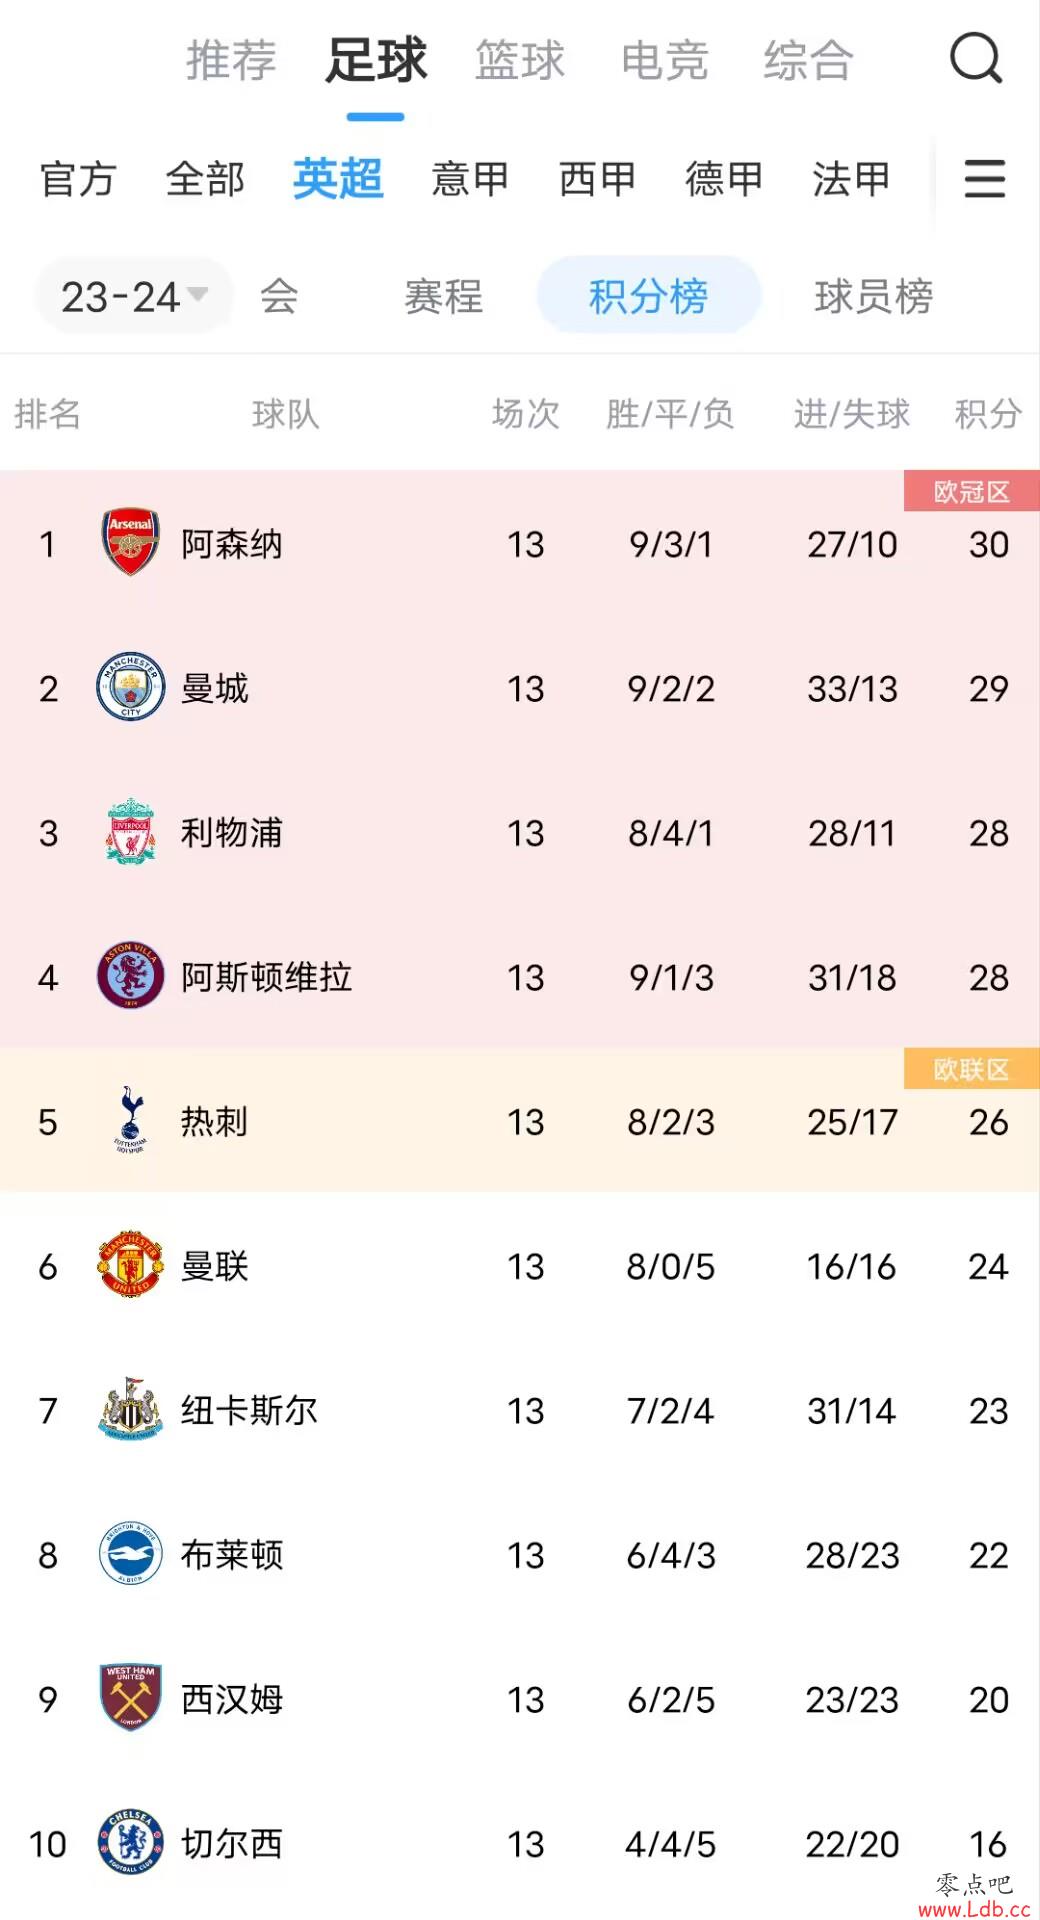
Task: Tap the Manchester City crest
Action: 131,687
